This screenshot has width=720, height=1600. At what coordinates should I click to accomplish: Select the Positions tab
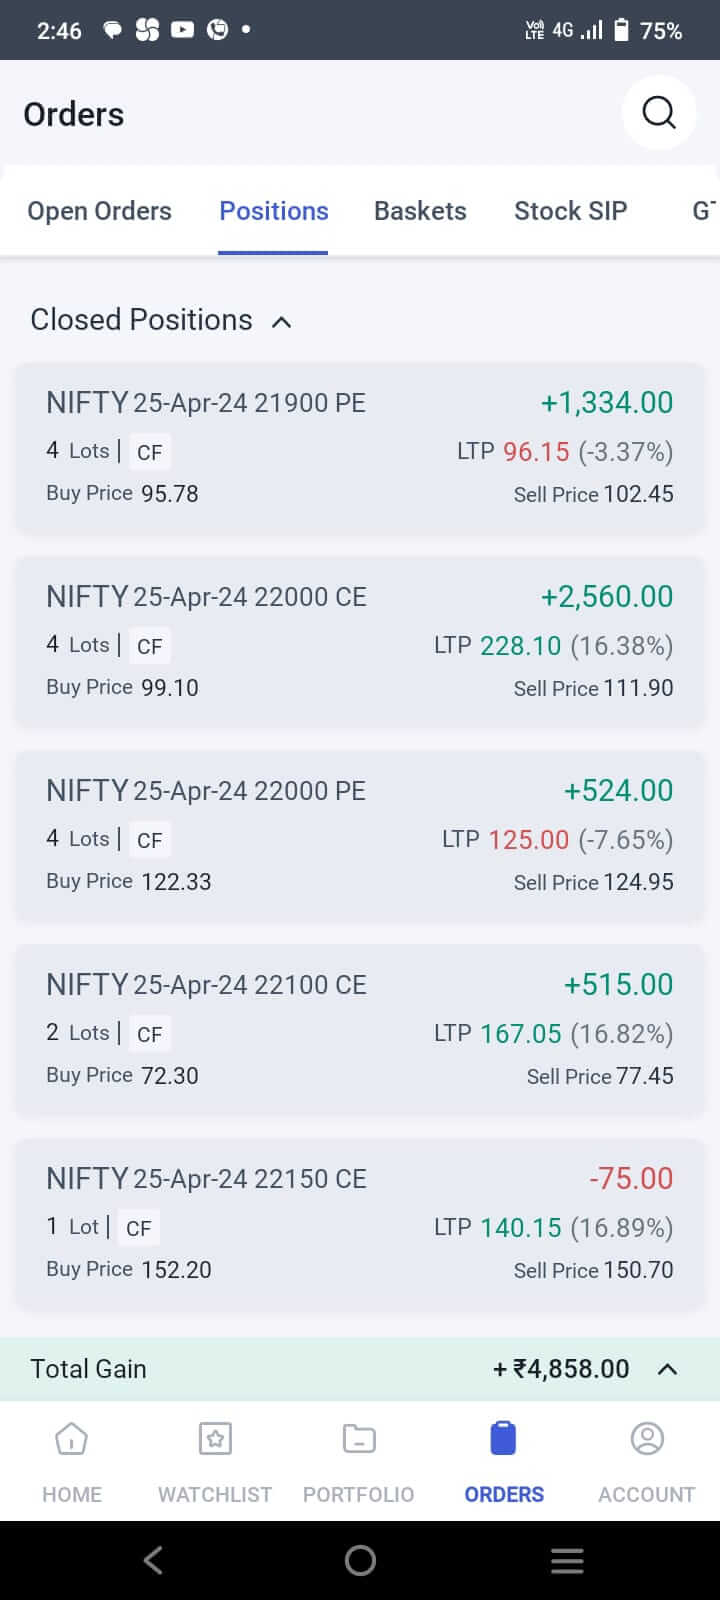coord(274,211)
